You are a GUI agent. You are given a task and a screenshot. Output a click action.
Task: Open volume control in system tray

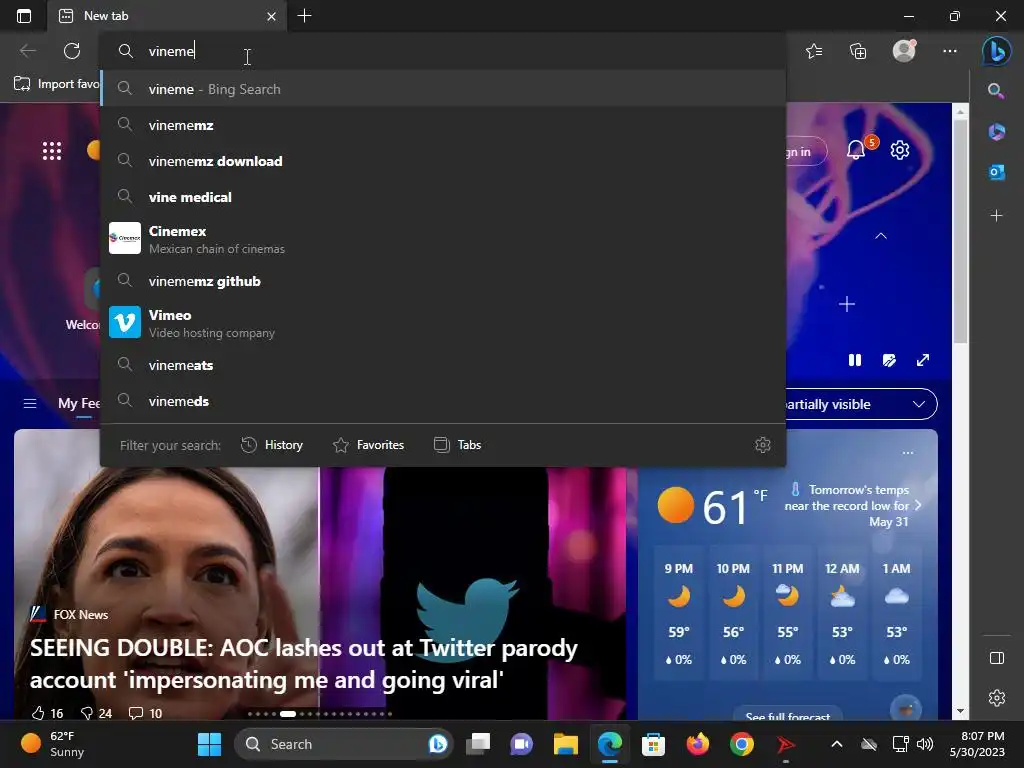(925, 744)
